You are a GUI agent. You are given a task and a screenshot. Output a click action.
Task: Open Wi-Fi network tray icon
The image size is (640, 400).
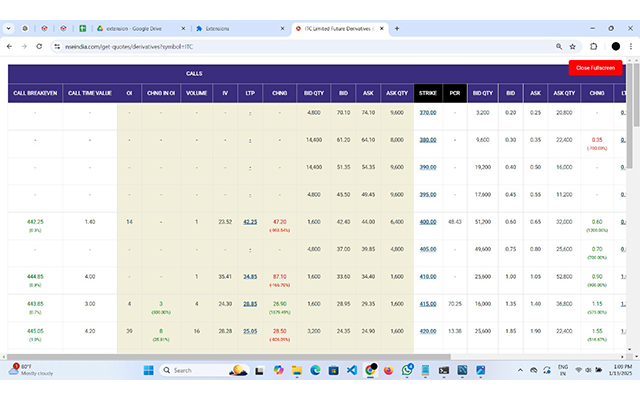(x=578, y=370)
